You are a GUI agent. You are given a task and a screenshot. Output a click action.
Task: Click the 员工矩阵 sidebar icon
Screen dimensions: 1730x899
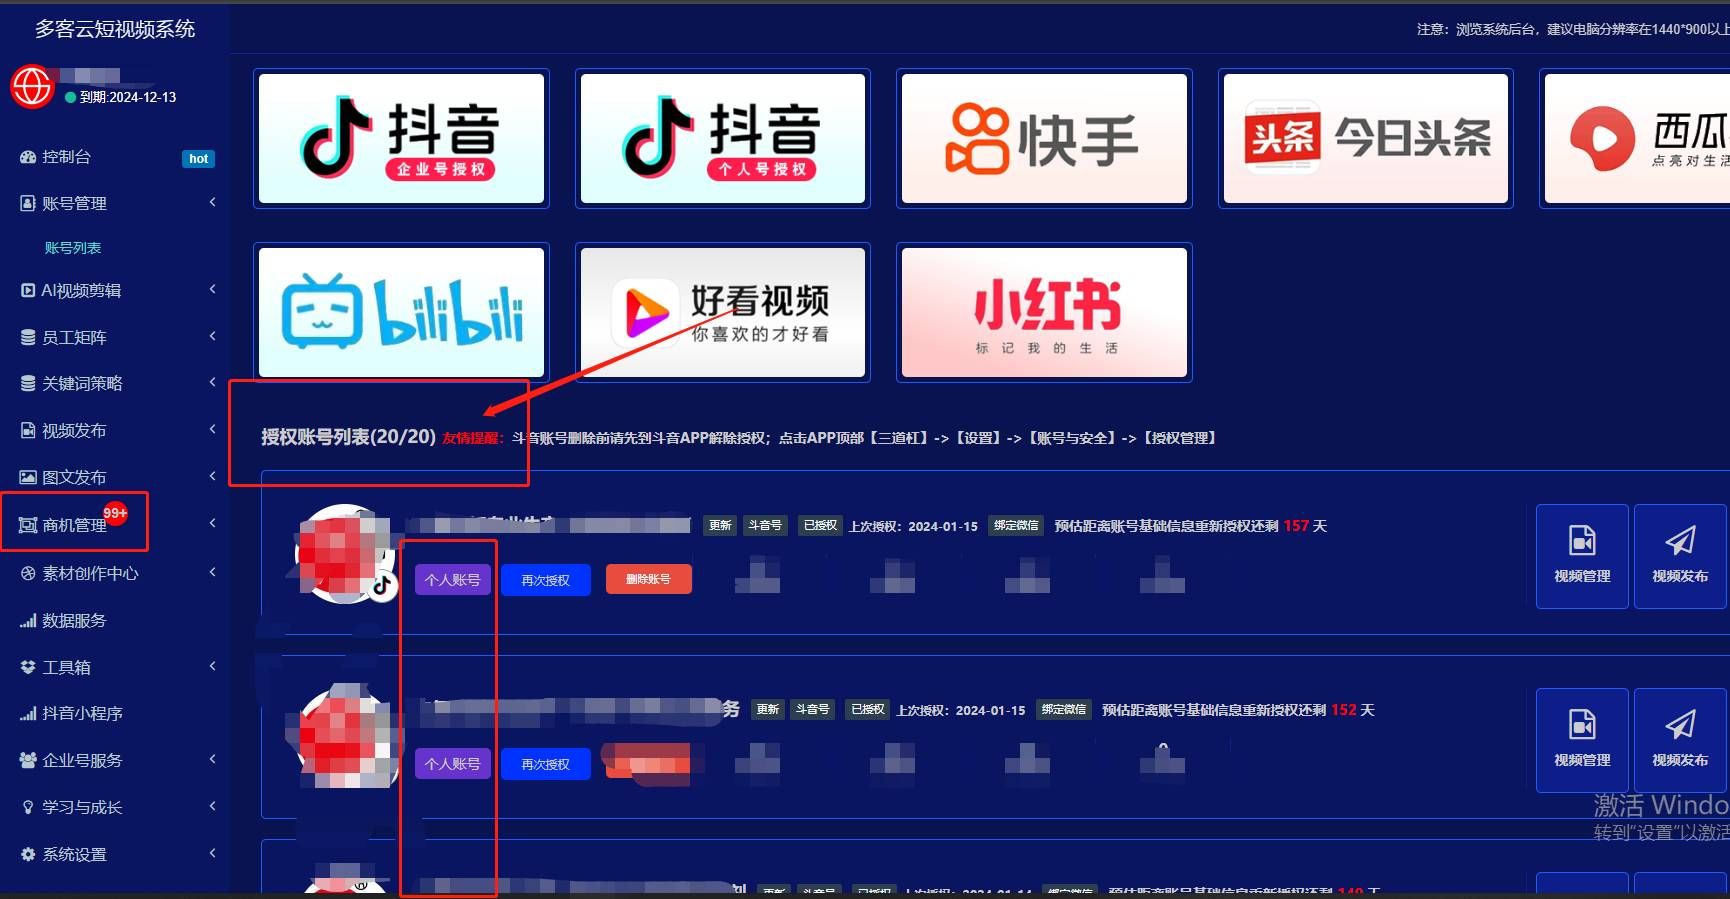click(28, 337)
